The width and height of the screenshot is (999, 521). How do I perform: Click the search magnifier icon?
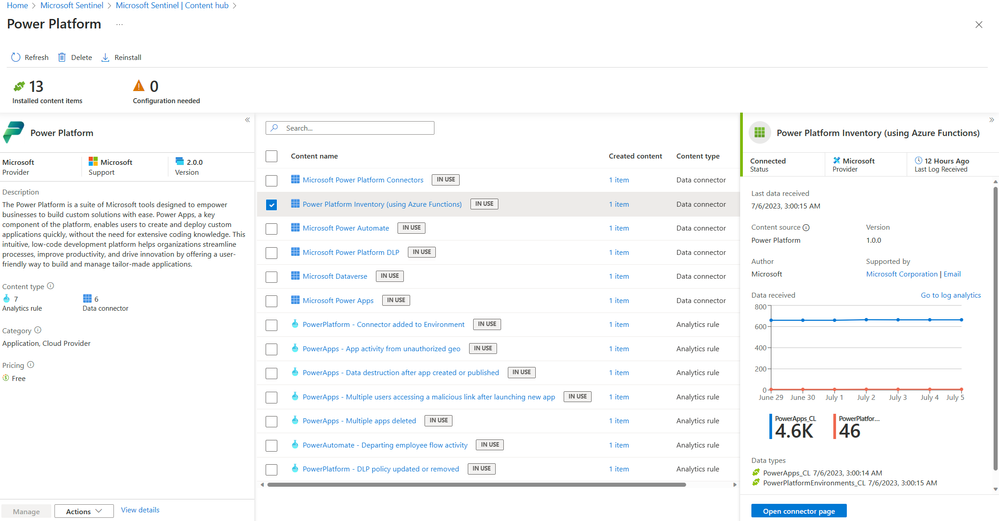pos(275,128)
